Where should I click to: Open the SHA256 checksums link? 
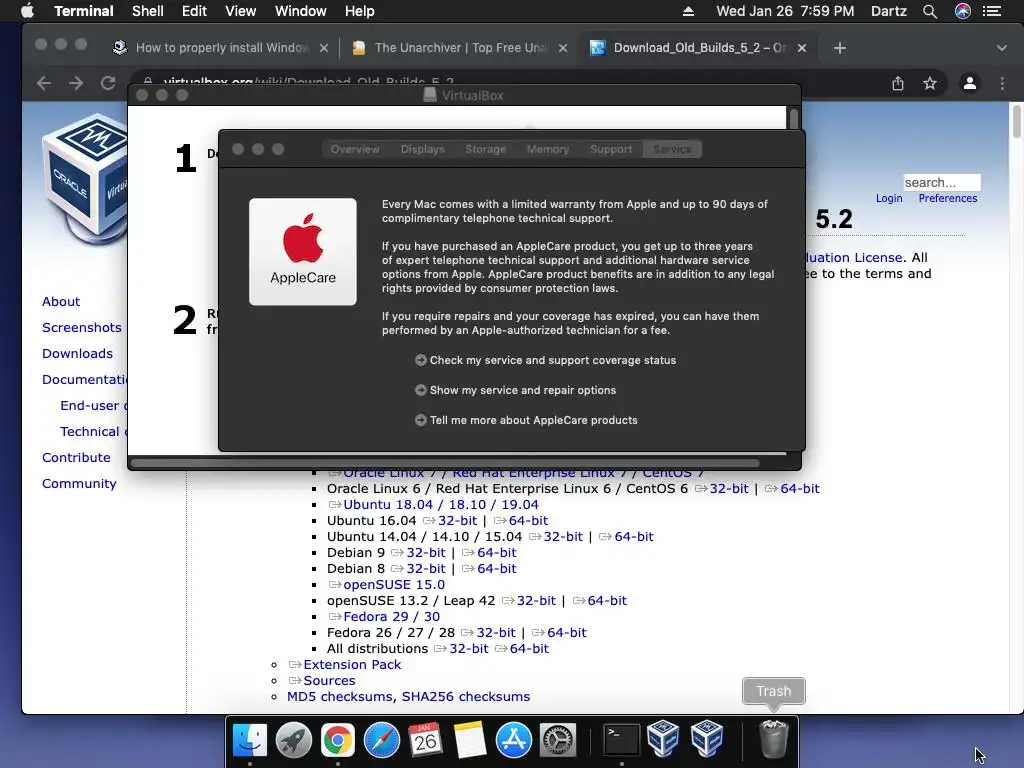(466, 696)
